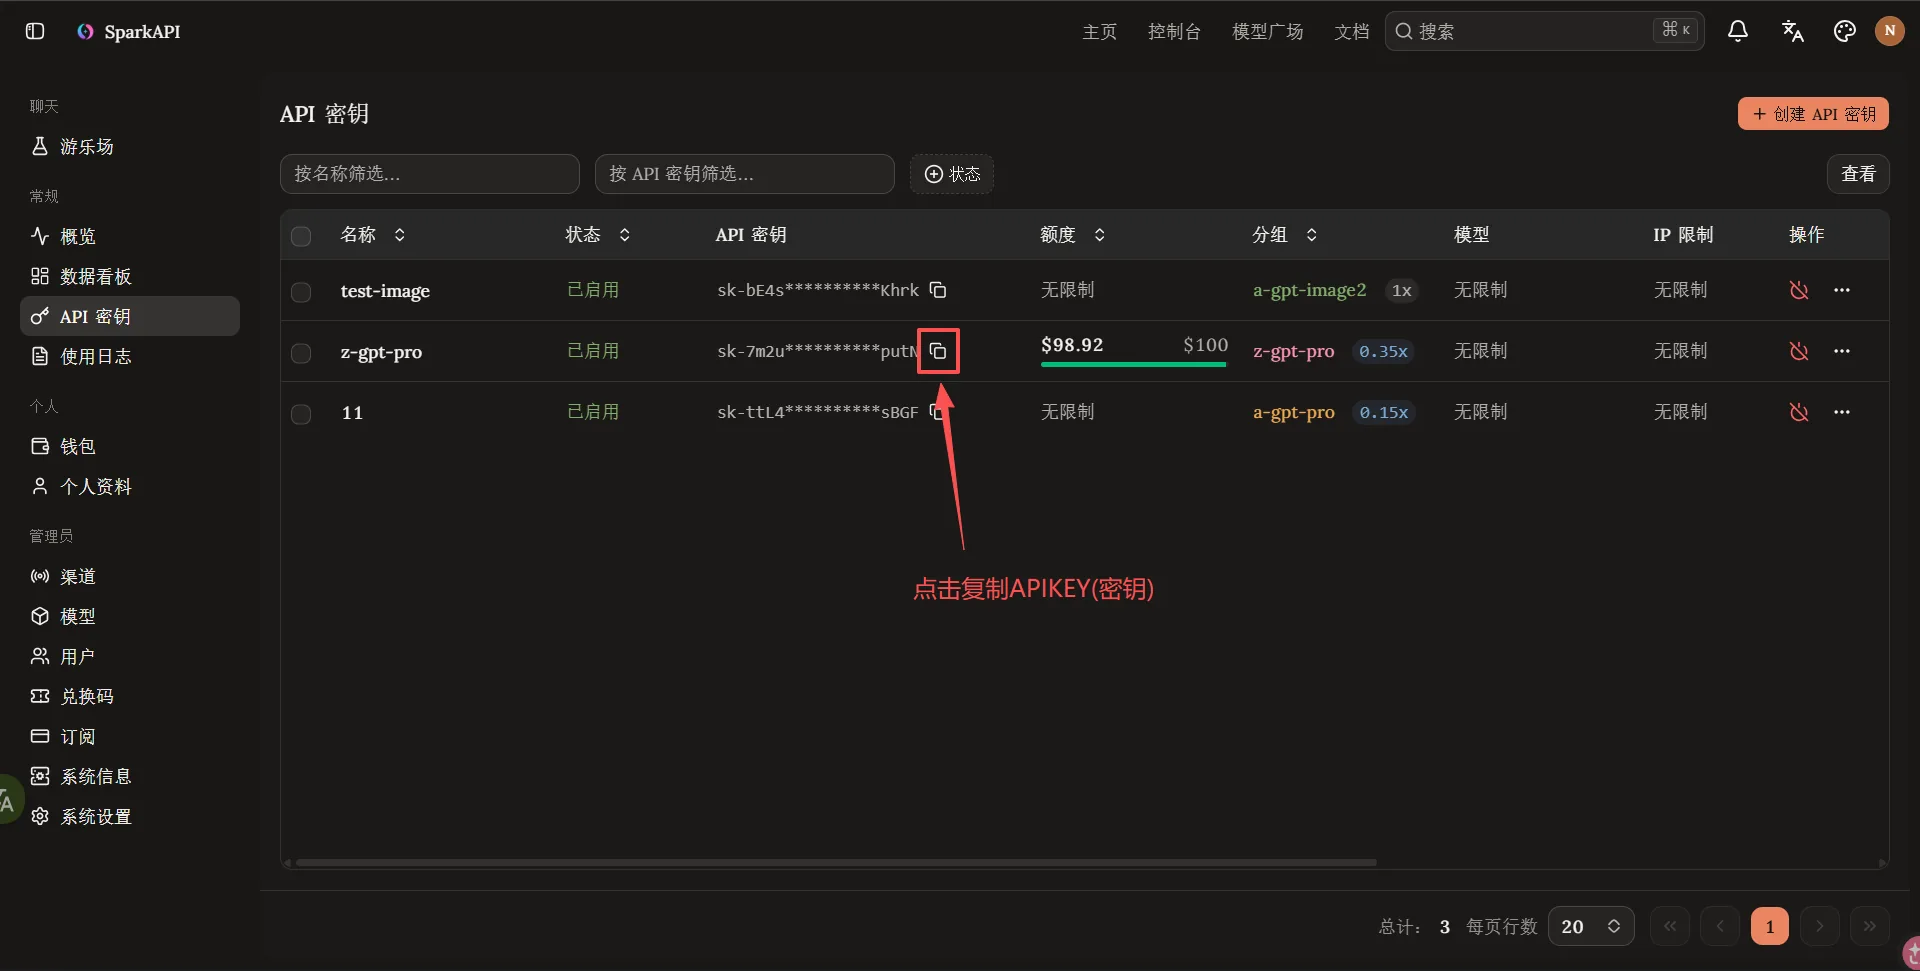The image size is (1920, 971).
Task: Click the table horizontal scrollbar
Action: (x=836, y=862)
